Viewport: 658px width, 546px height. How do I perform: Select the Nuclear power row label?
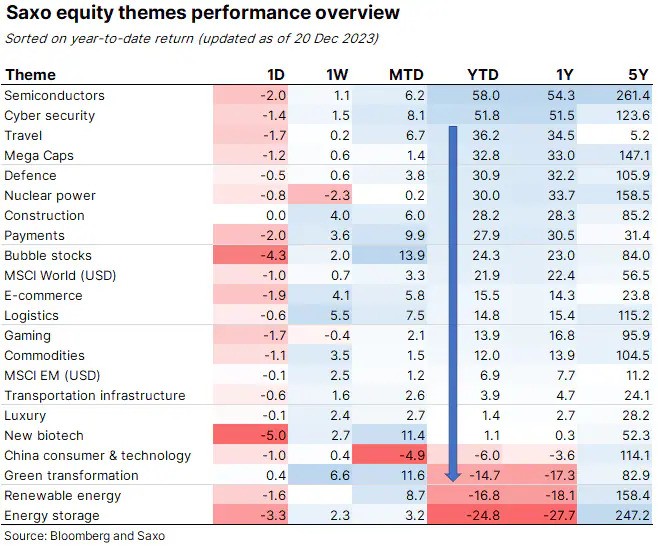tap(50, 196)
